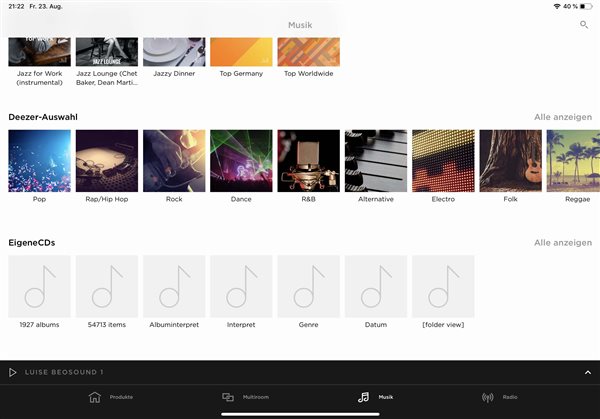Open the 54713 items music folder
Viewport: 600px width, 419px height.
pos(106,286)
